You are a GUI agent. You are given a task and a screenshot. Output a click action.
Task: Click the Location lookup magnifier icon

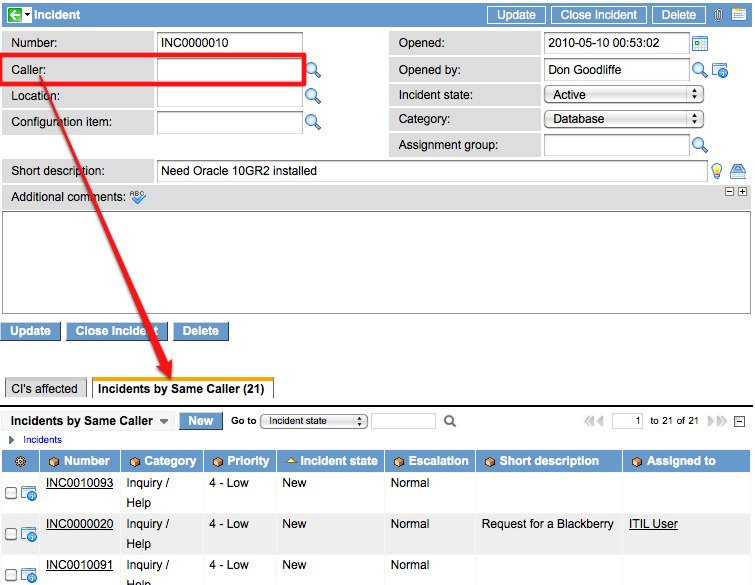coord(313,96)
